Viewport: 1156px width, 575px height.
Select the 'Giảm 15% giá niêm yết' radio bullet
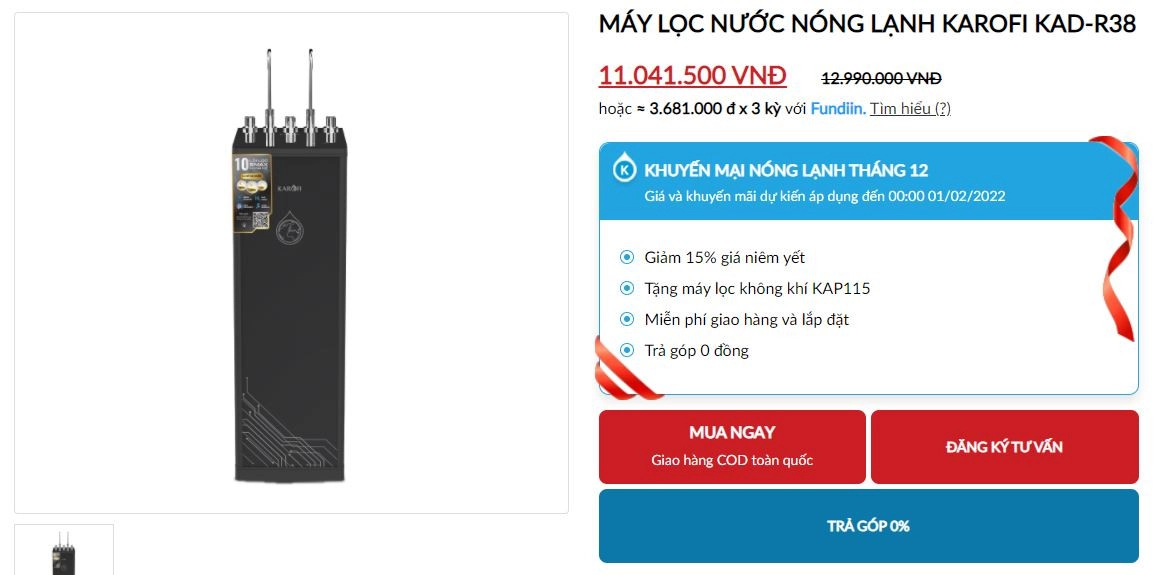click(627, 258)
